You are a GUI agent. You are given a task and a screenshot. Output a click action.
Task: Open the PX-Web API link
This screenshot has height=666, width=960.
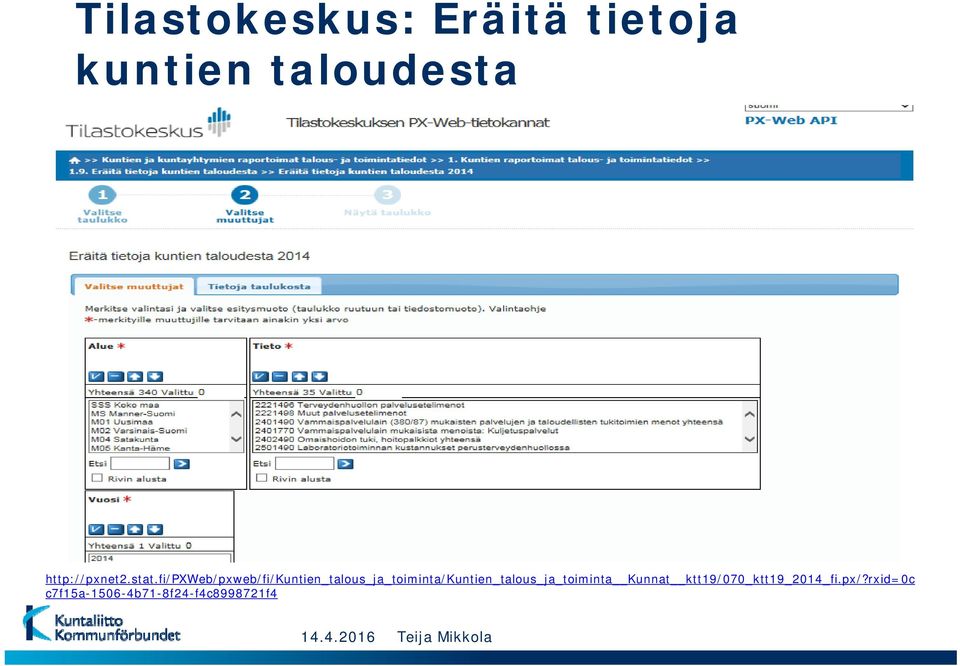click(791, 121)
